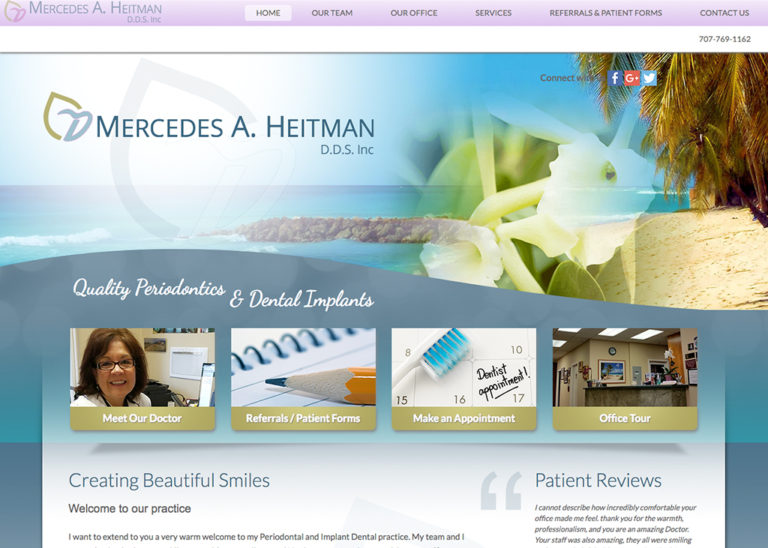Open the Contact Us menu item
Viewport: 768px width, 548px height.
[724, 13]
